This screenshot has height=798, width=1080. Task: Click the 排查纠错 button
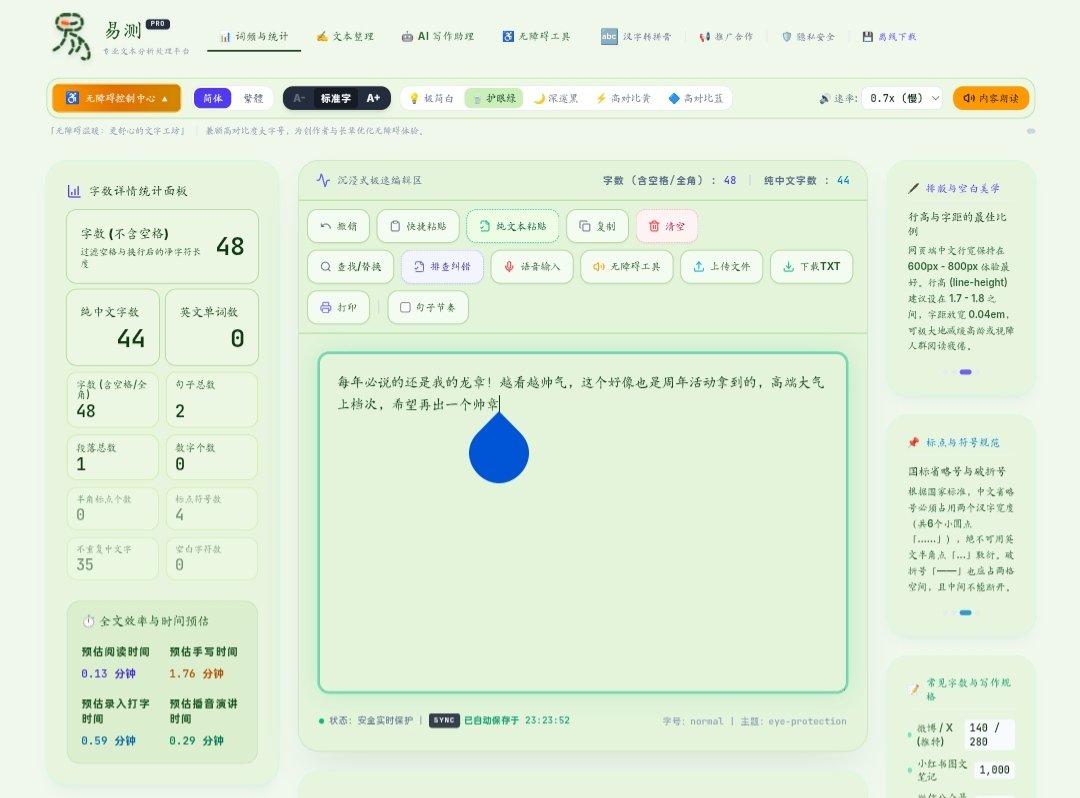442,266
